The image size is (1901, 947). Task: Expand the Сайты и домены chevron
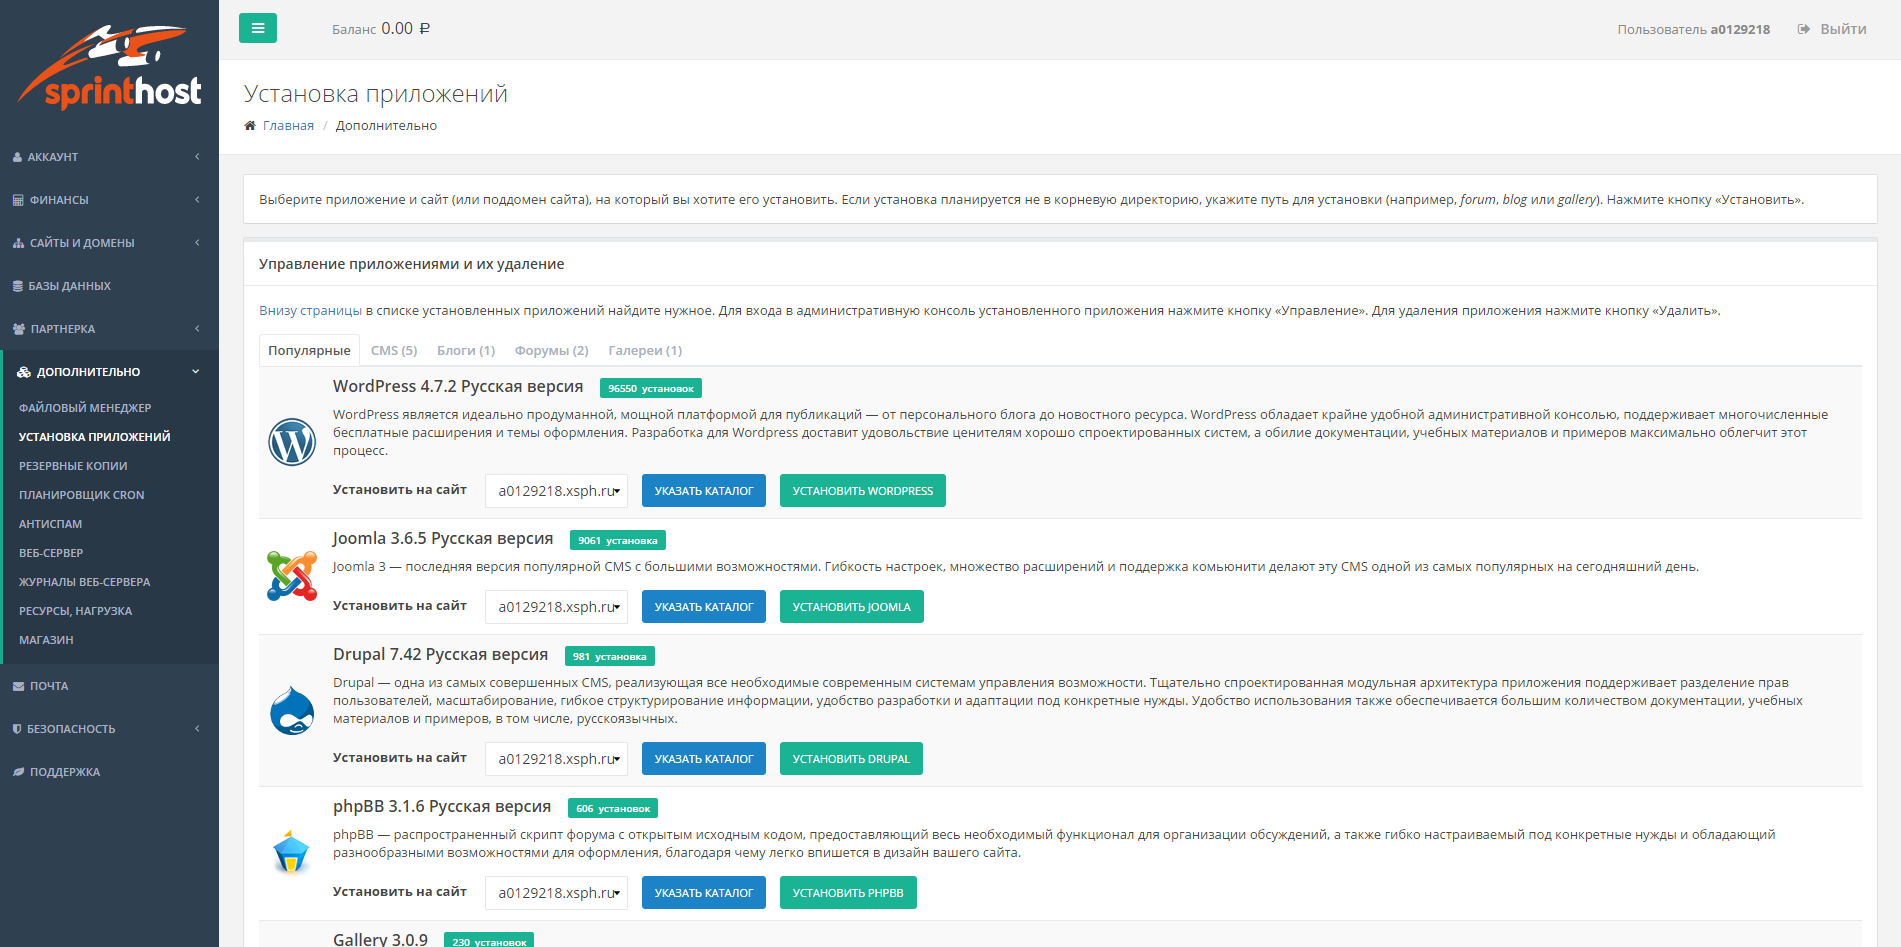pyautogui.click(x=197, y=243)
